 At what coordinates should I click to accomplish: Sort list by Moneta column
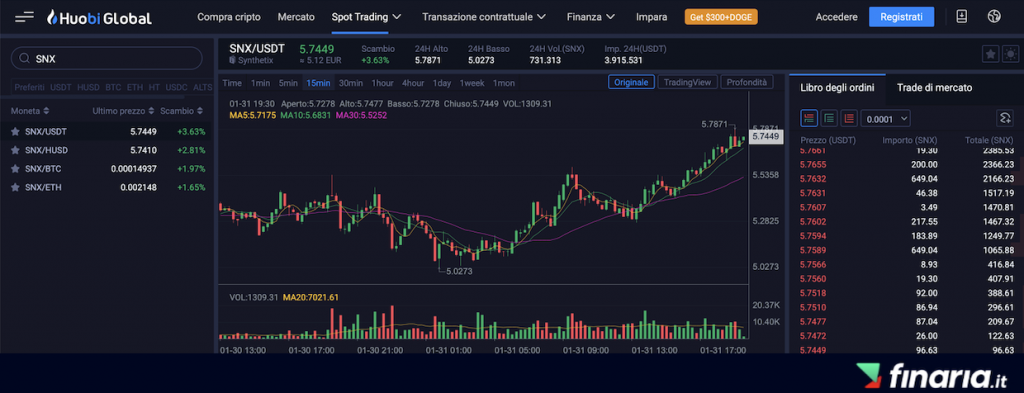(x=29, y=111)
